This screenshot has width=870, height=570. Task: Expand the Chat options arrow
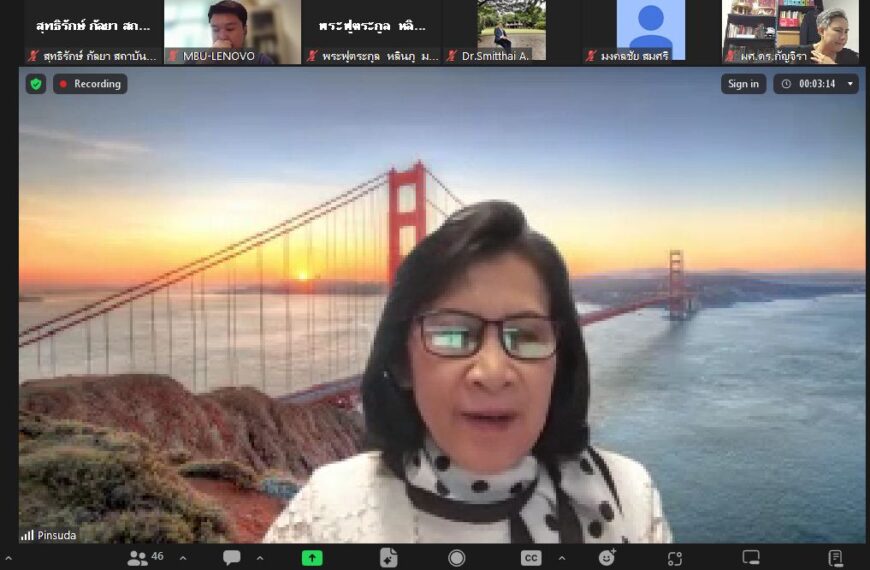pos(260,558)
